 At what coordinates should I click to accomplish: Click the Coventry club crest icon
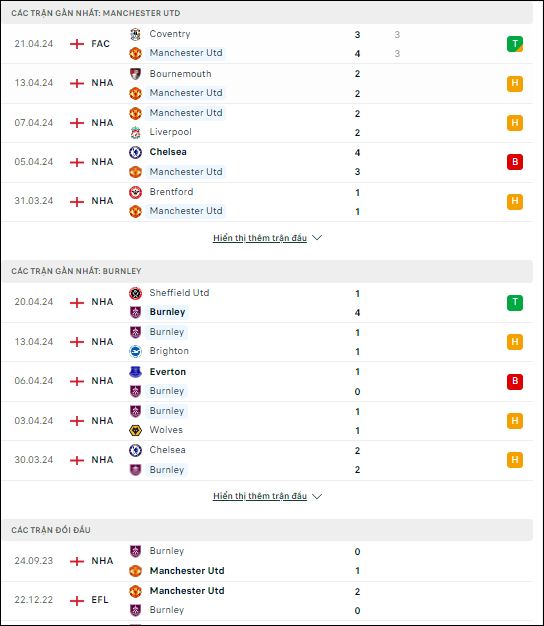[135, 34]
